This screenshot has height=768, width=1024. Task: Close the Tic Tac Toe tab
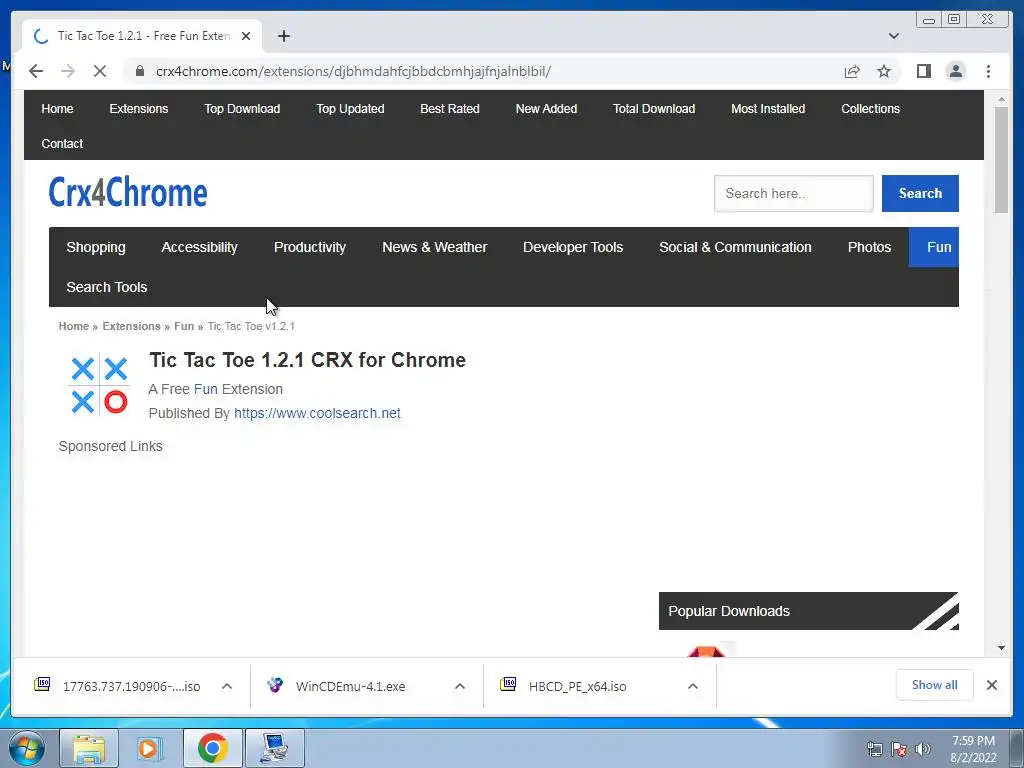tap(246, 36)
